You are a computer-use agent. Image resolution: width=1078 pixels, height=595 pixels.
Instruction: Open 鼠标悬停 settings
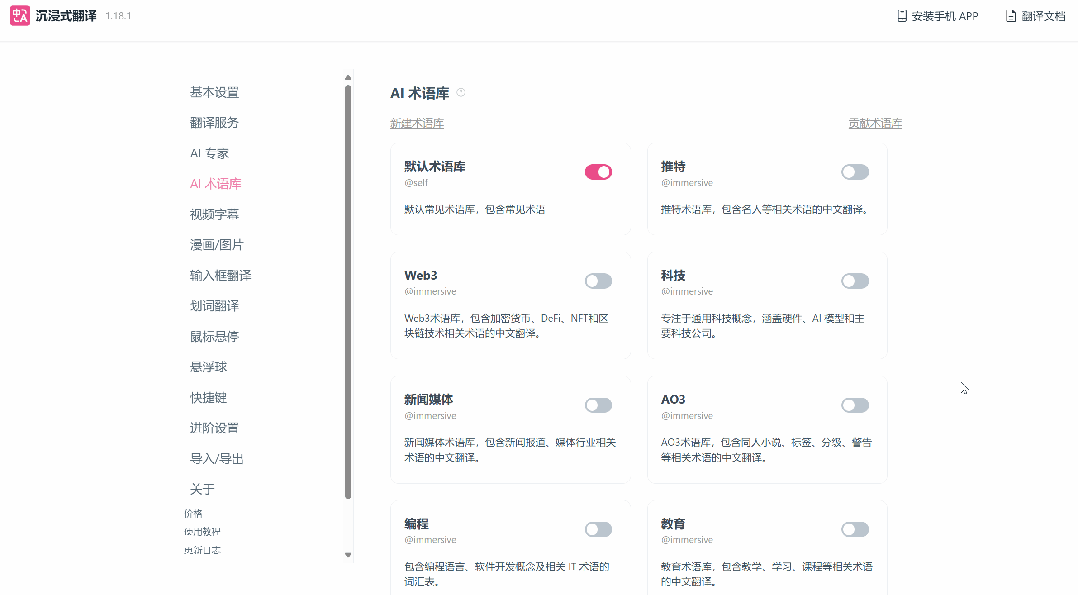click(x=214, y=336)
